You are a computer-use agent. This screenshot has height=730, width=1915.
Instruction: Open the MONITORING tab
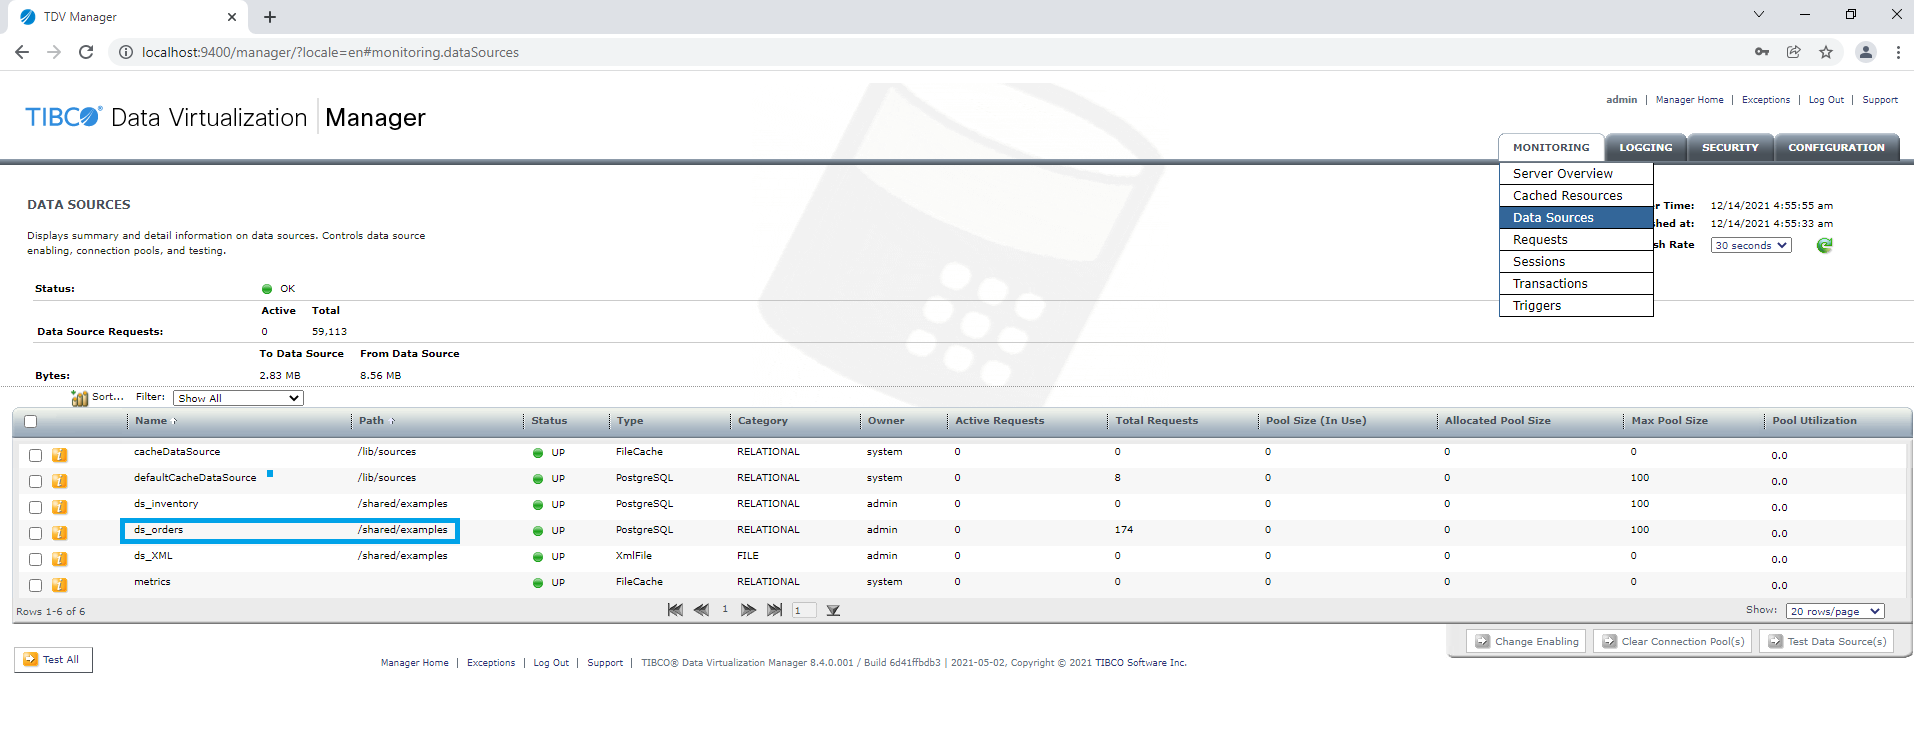click(x=1551, y=147)
